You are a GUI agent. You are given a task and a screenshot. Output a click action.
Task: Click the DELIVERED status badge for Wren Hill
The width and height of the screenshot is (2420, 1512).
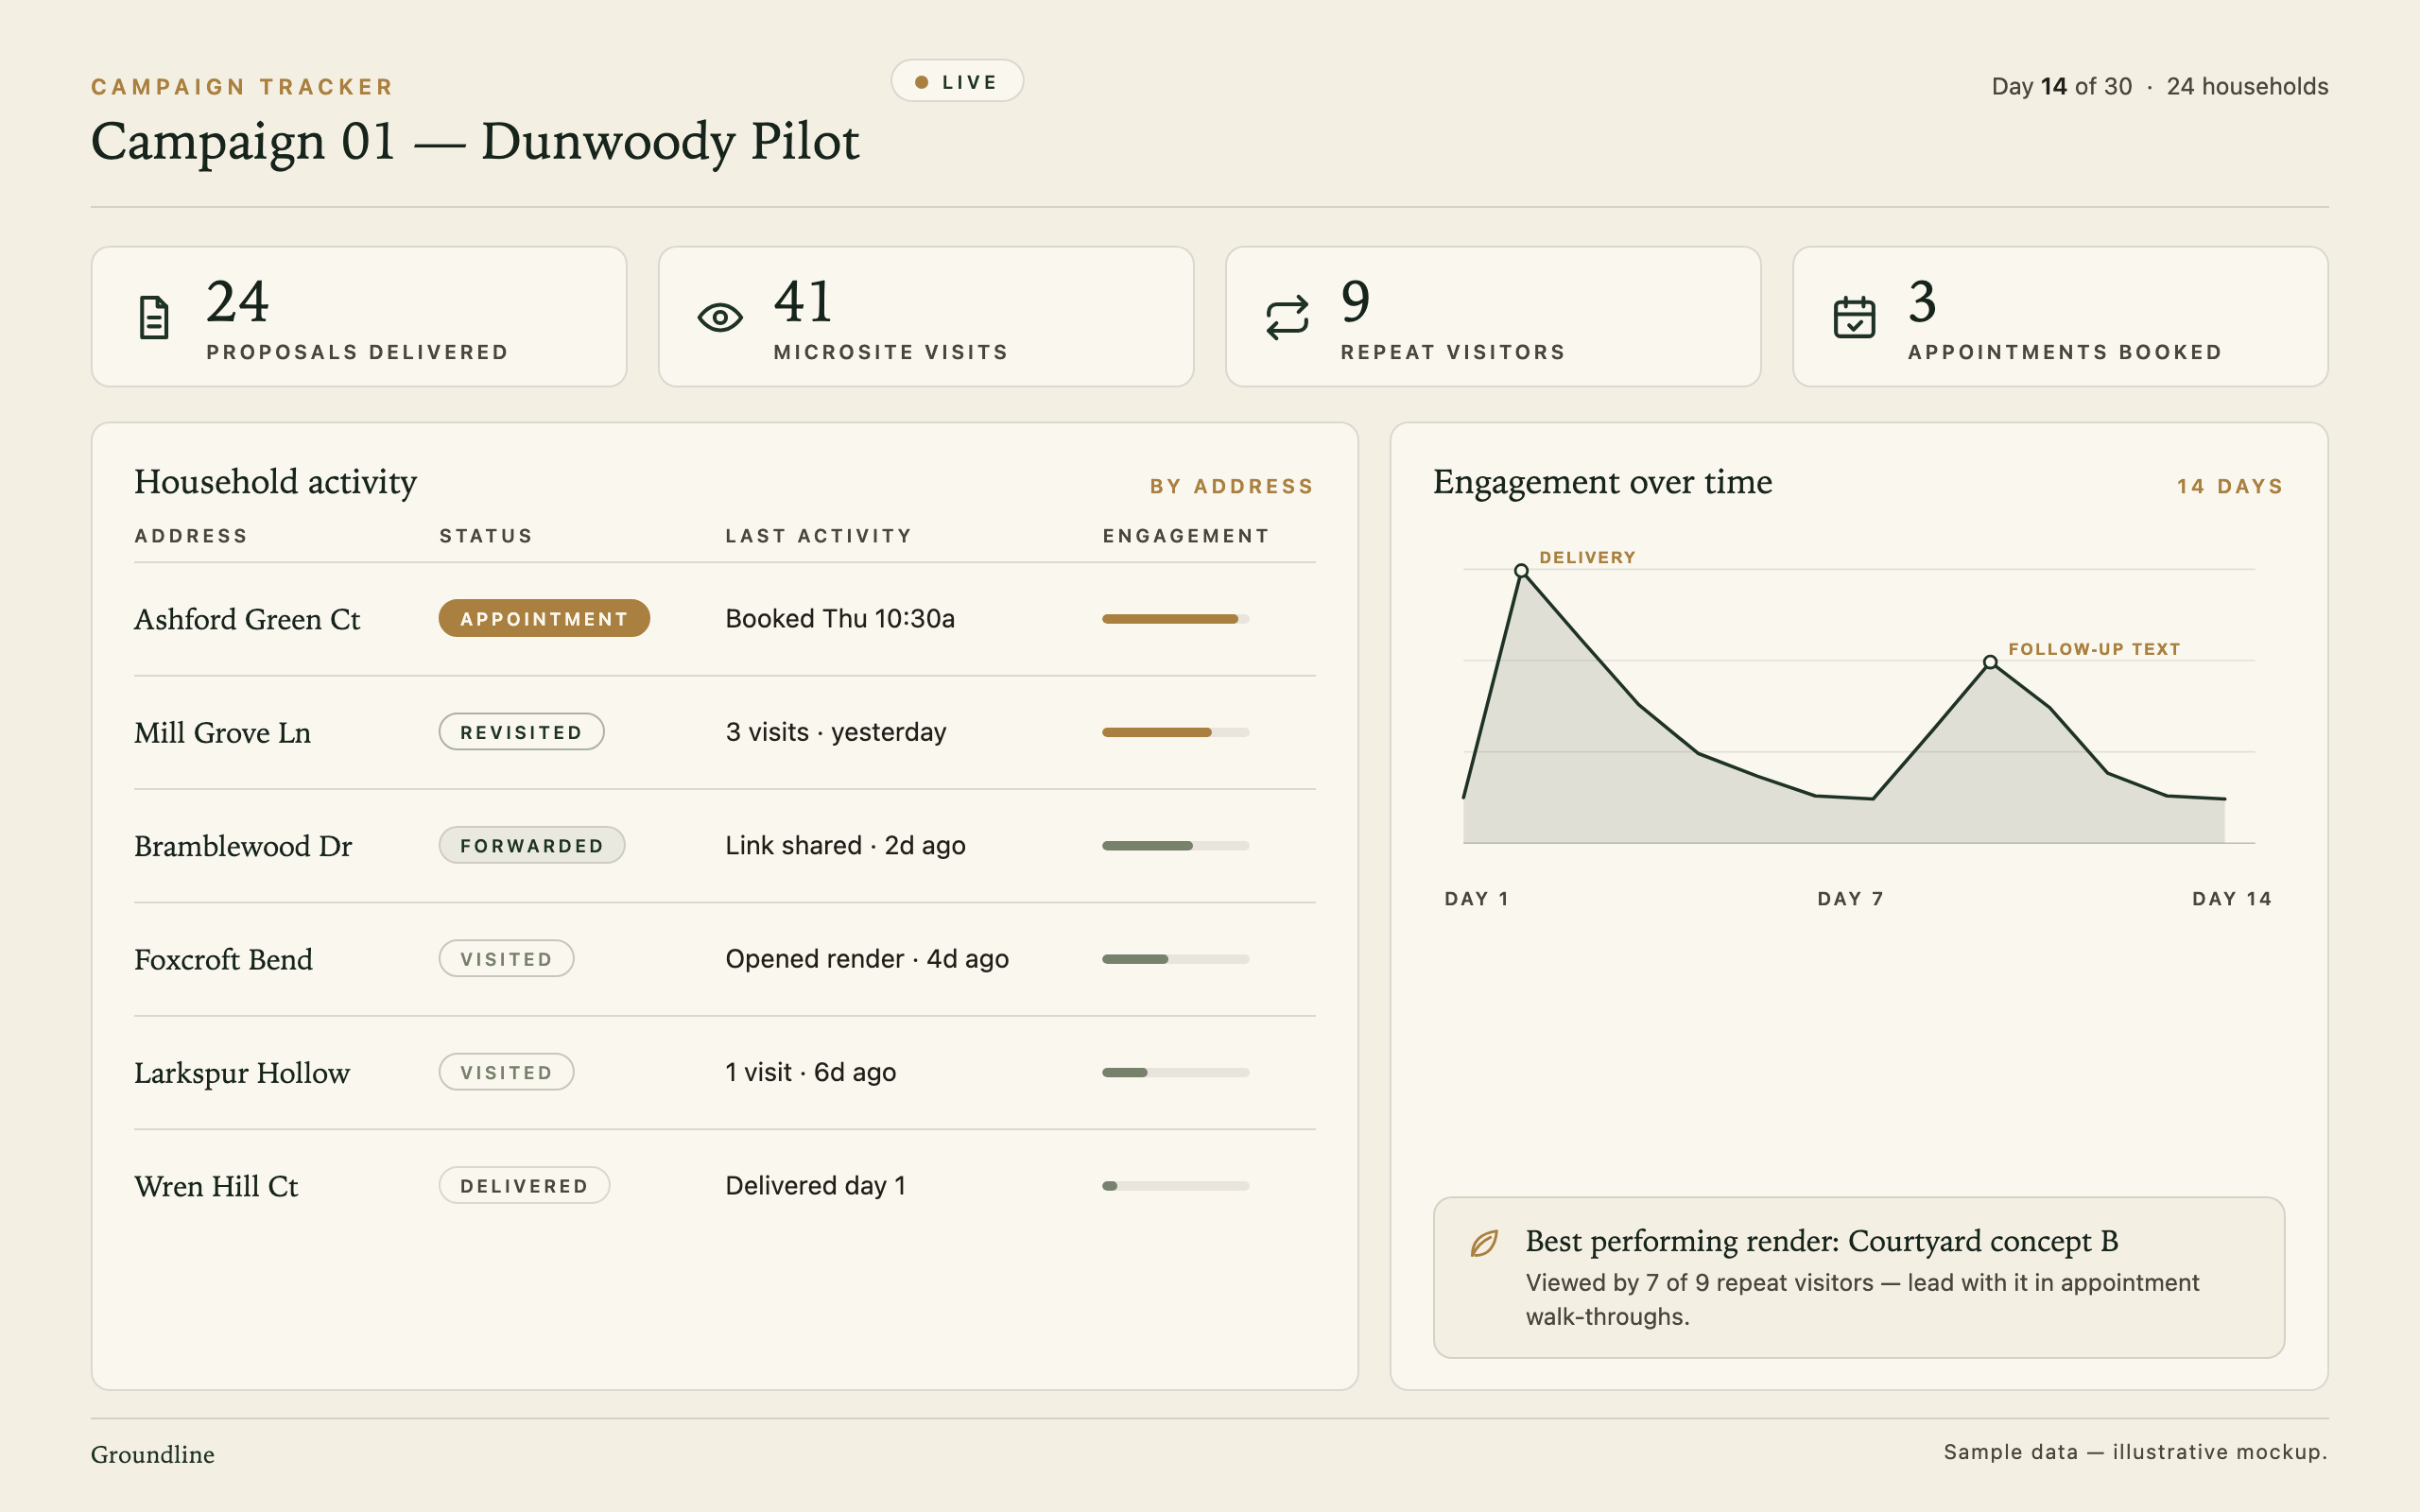click(x=524, y=1186)
